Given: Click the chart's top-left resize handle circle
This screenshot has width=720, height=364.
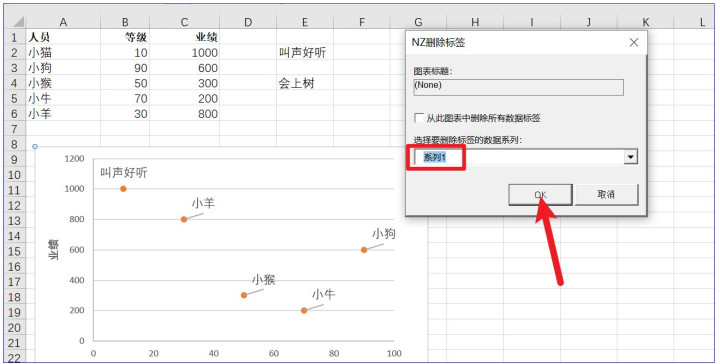Looking at the screenshot, I should [35, 146].
